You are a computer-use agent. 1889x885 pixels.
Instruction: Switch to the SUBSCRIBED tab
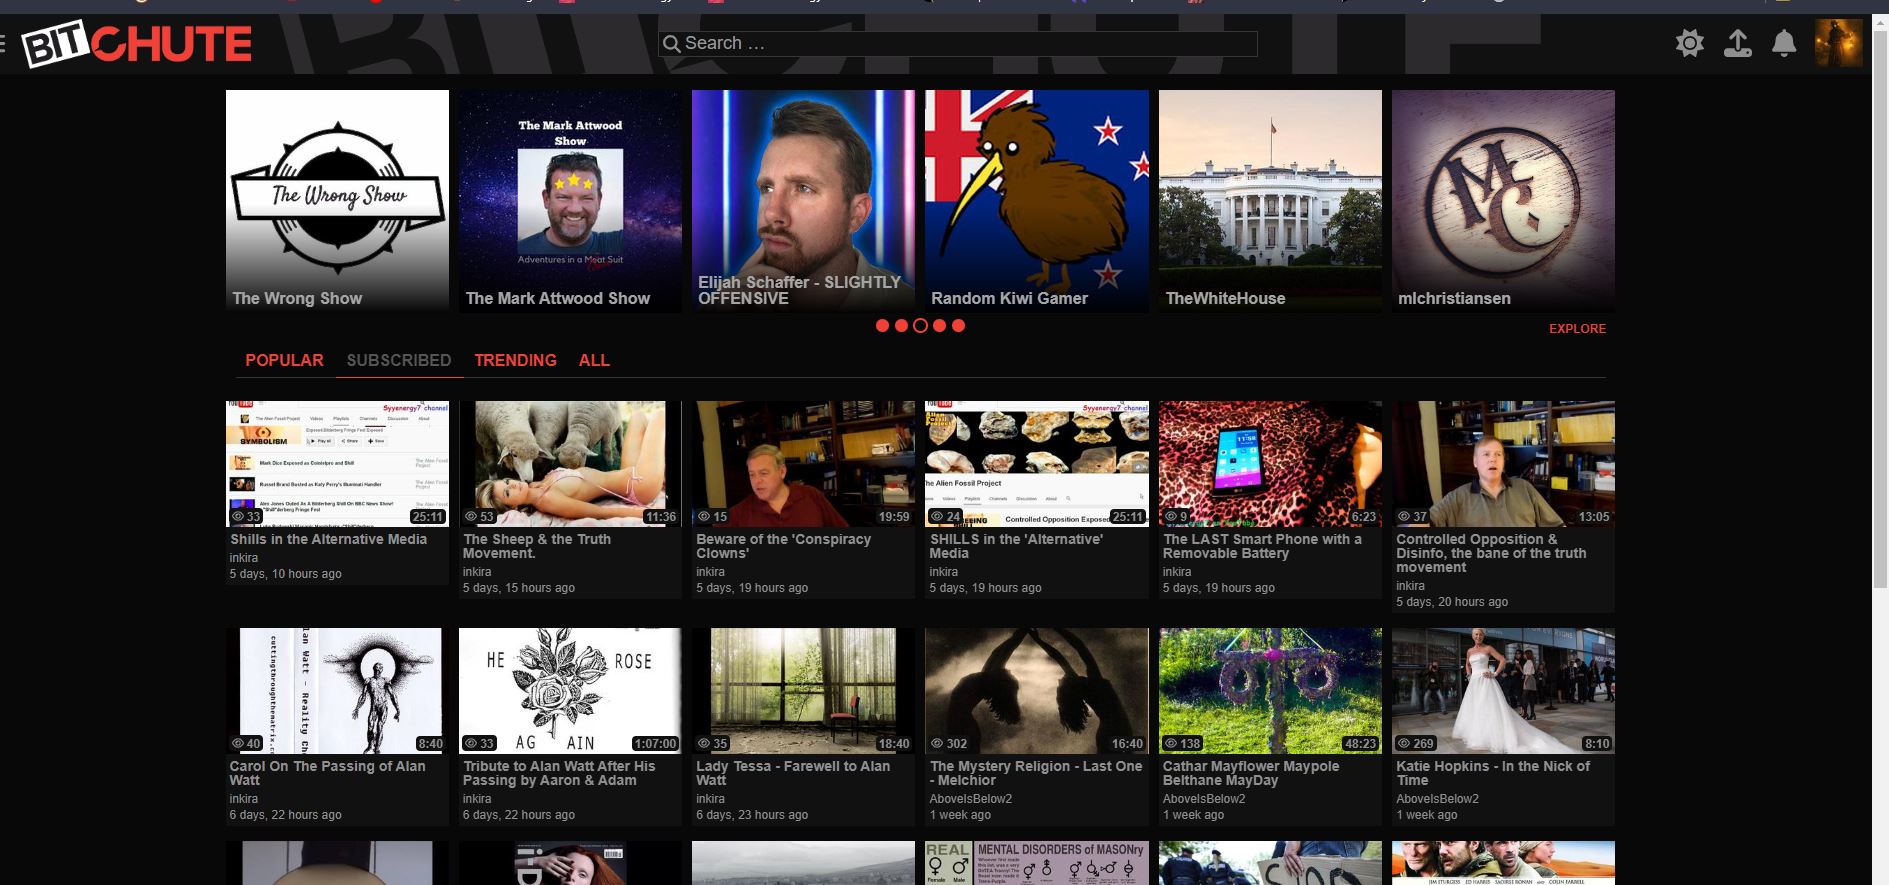[x=399, y=360]
